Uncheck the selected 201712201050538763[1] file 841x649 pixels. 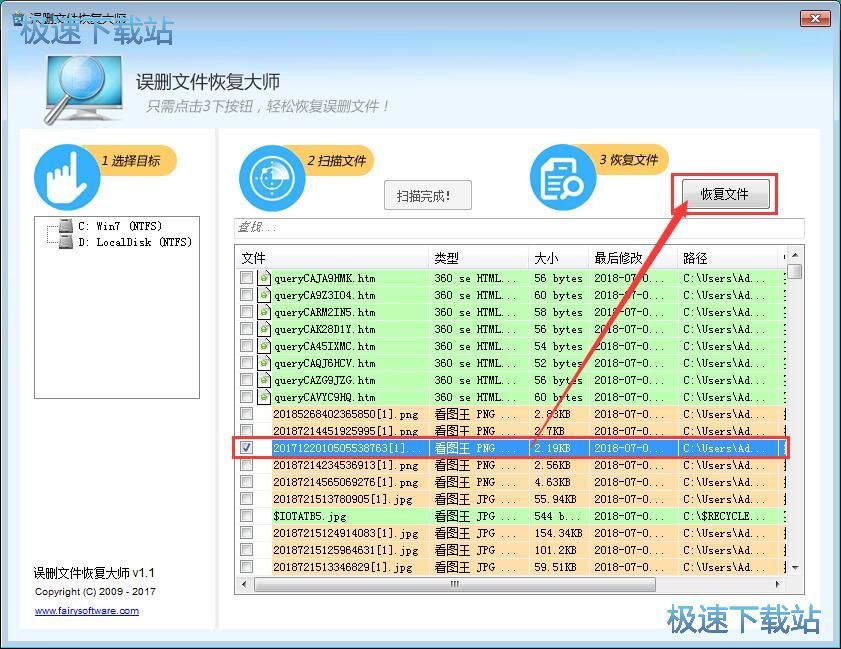[246, 448]
